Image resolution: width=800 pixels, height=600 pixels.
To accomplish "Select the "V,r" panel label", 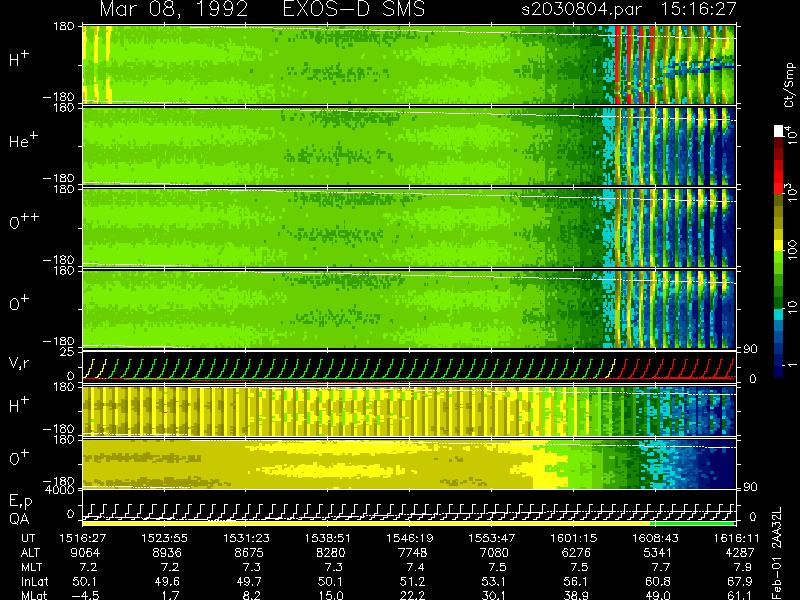I will coord(19,363).
